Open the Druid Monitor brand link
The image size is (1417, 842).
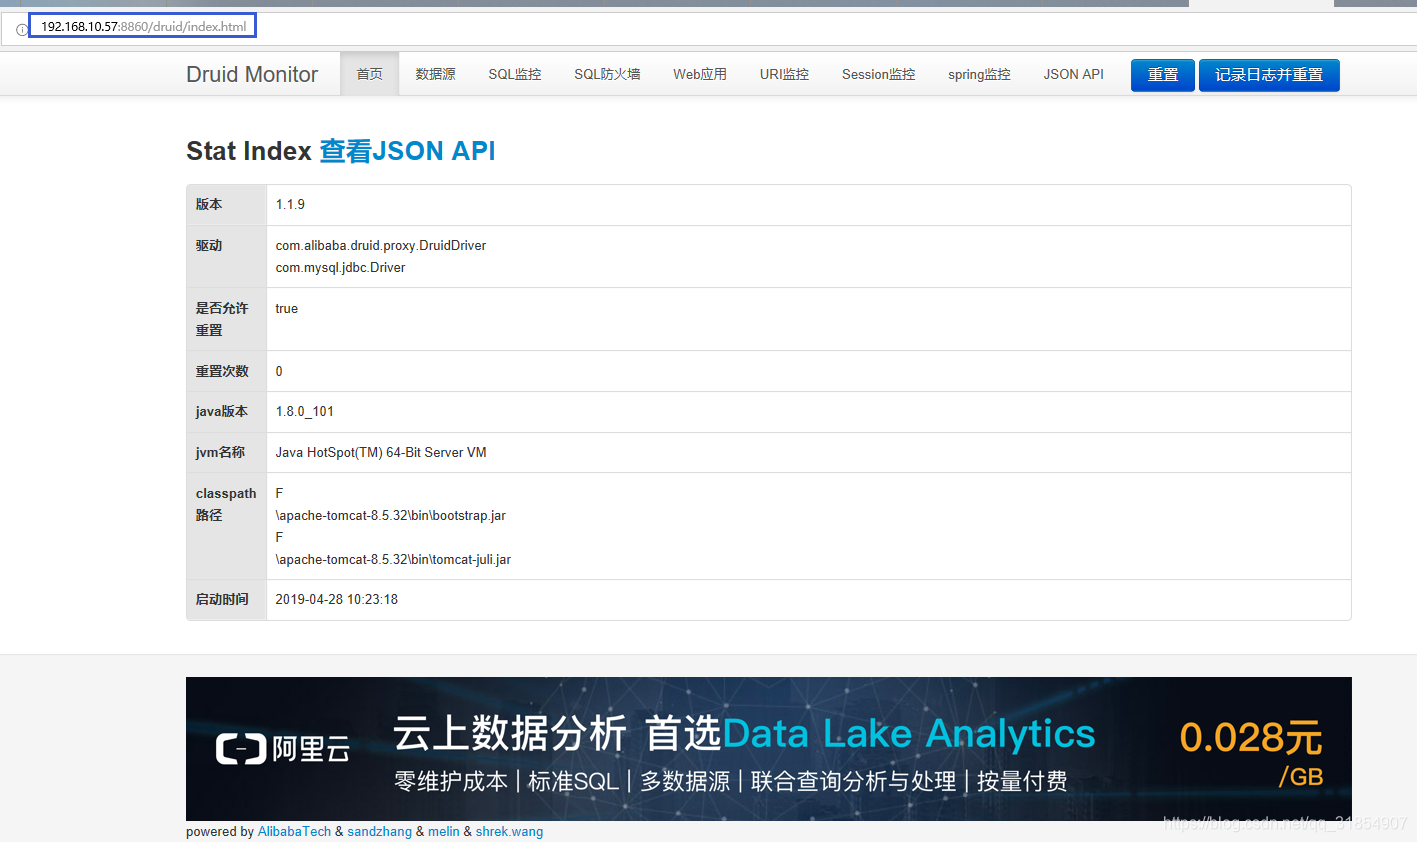click(x=252, y=74)
